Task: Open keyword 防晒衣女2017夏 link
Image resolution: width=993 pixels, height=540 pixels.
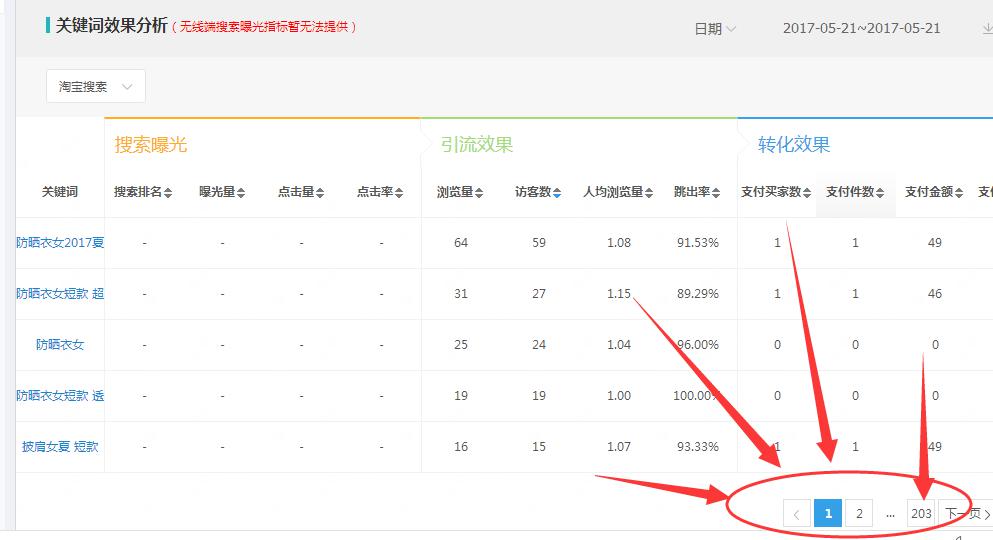Action: (60, 243)
